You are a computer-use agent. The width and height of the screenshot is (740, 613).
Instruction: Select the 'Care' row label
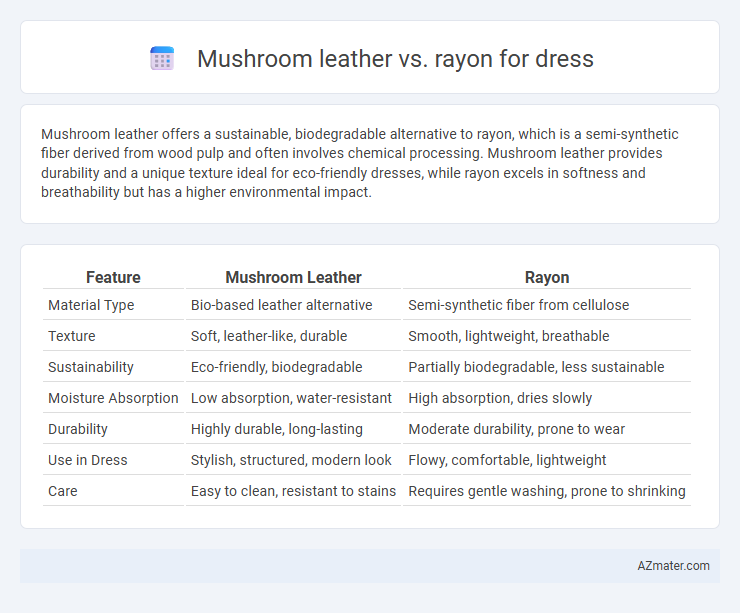(63, 491)
